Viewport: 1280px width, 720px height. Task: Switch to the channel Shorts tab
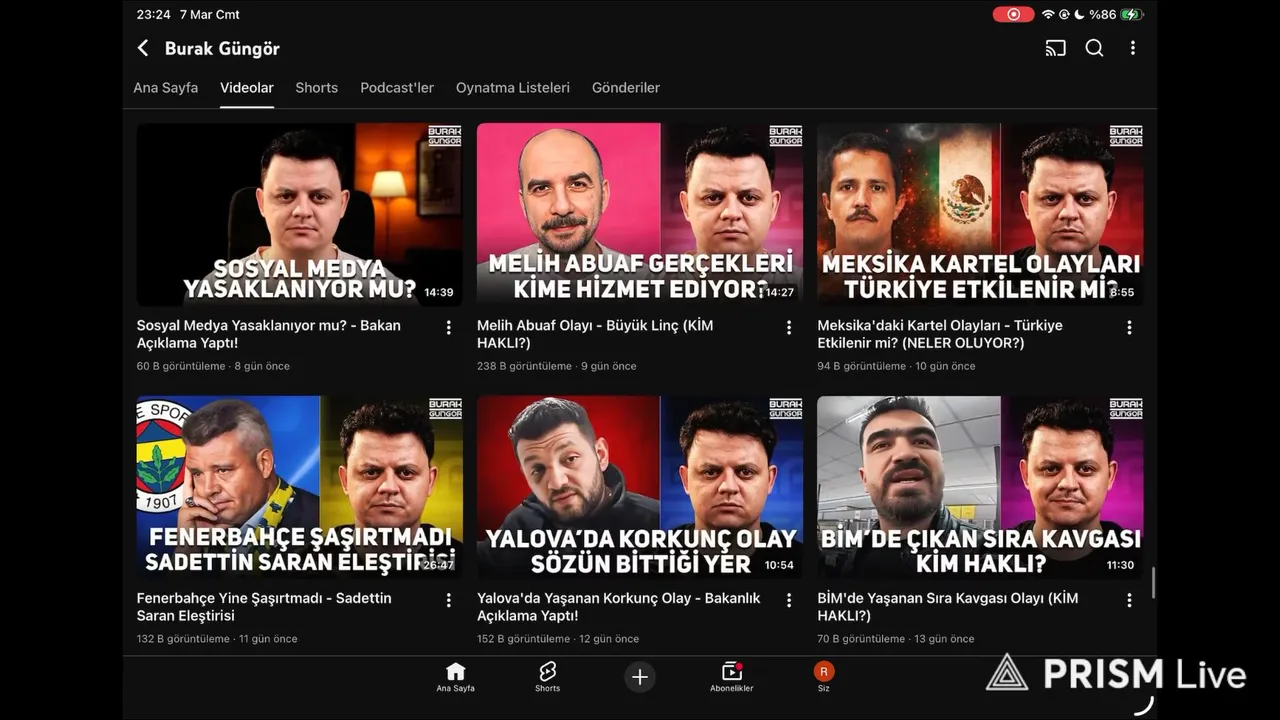[x=316, y=88]
